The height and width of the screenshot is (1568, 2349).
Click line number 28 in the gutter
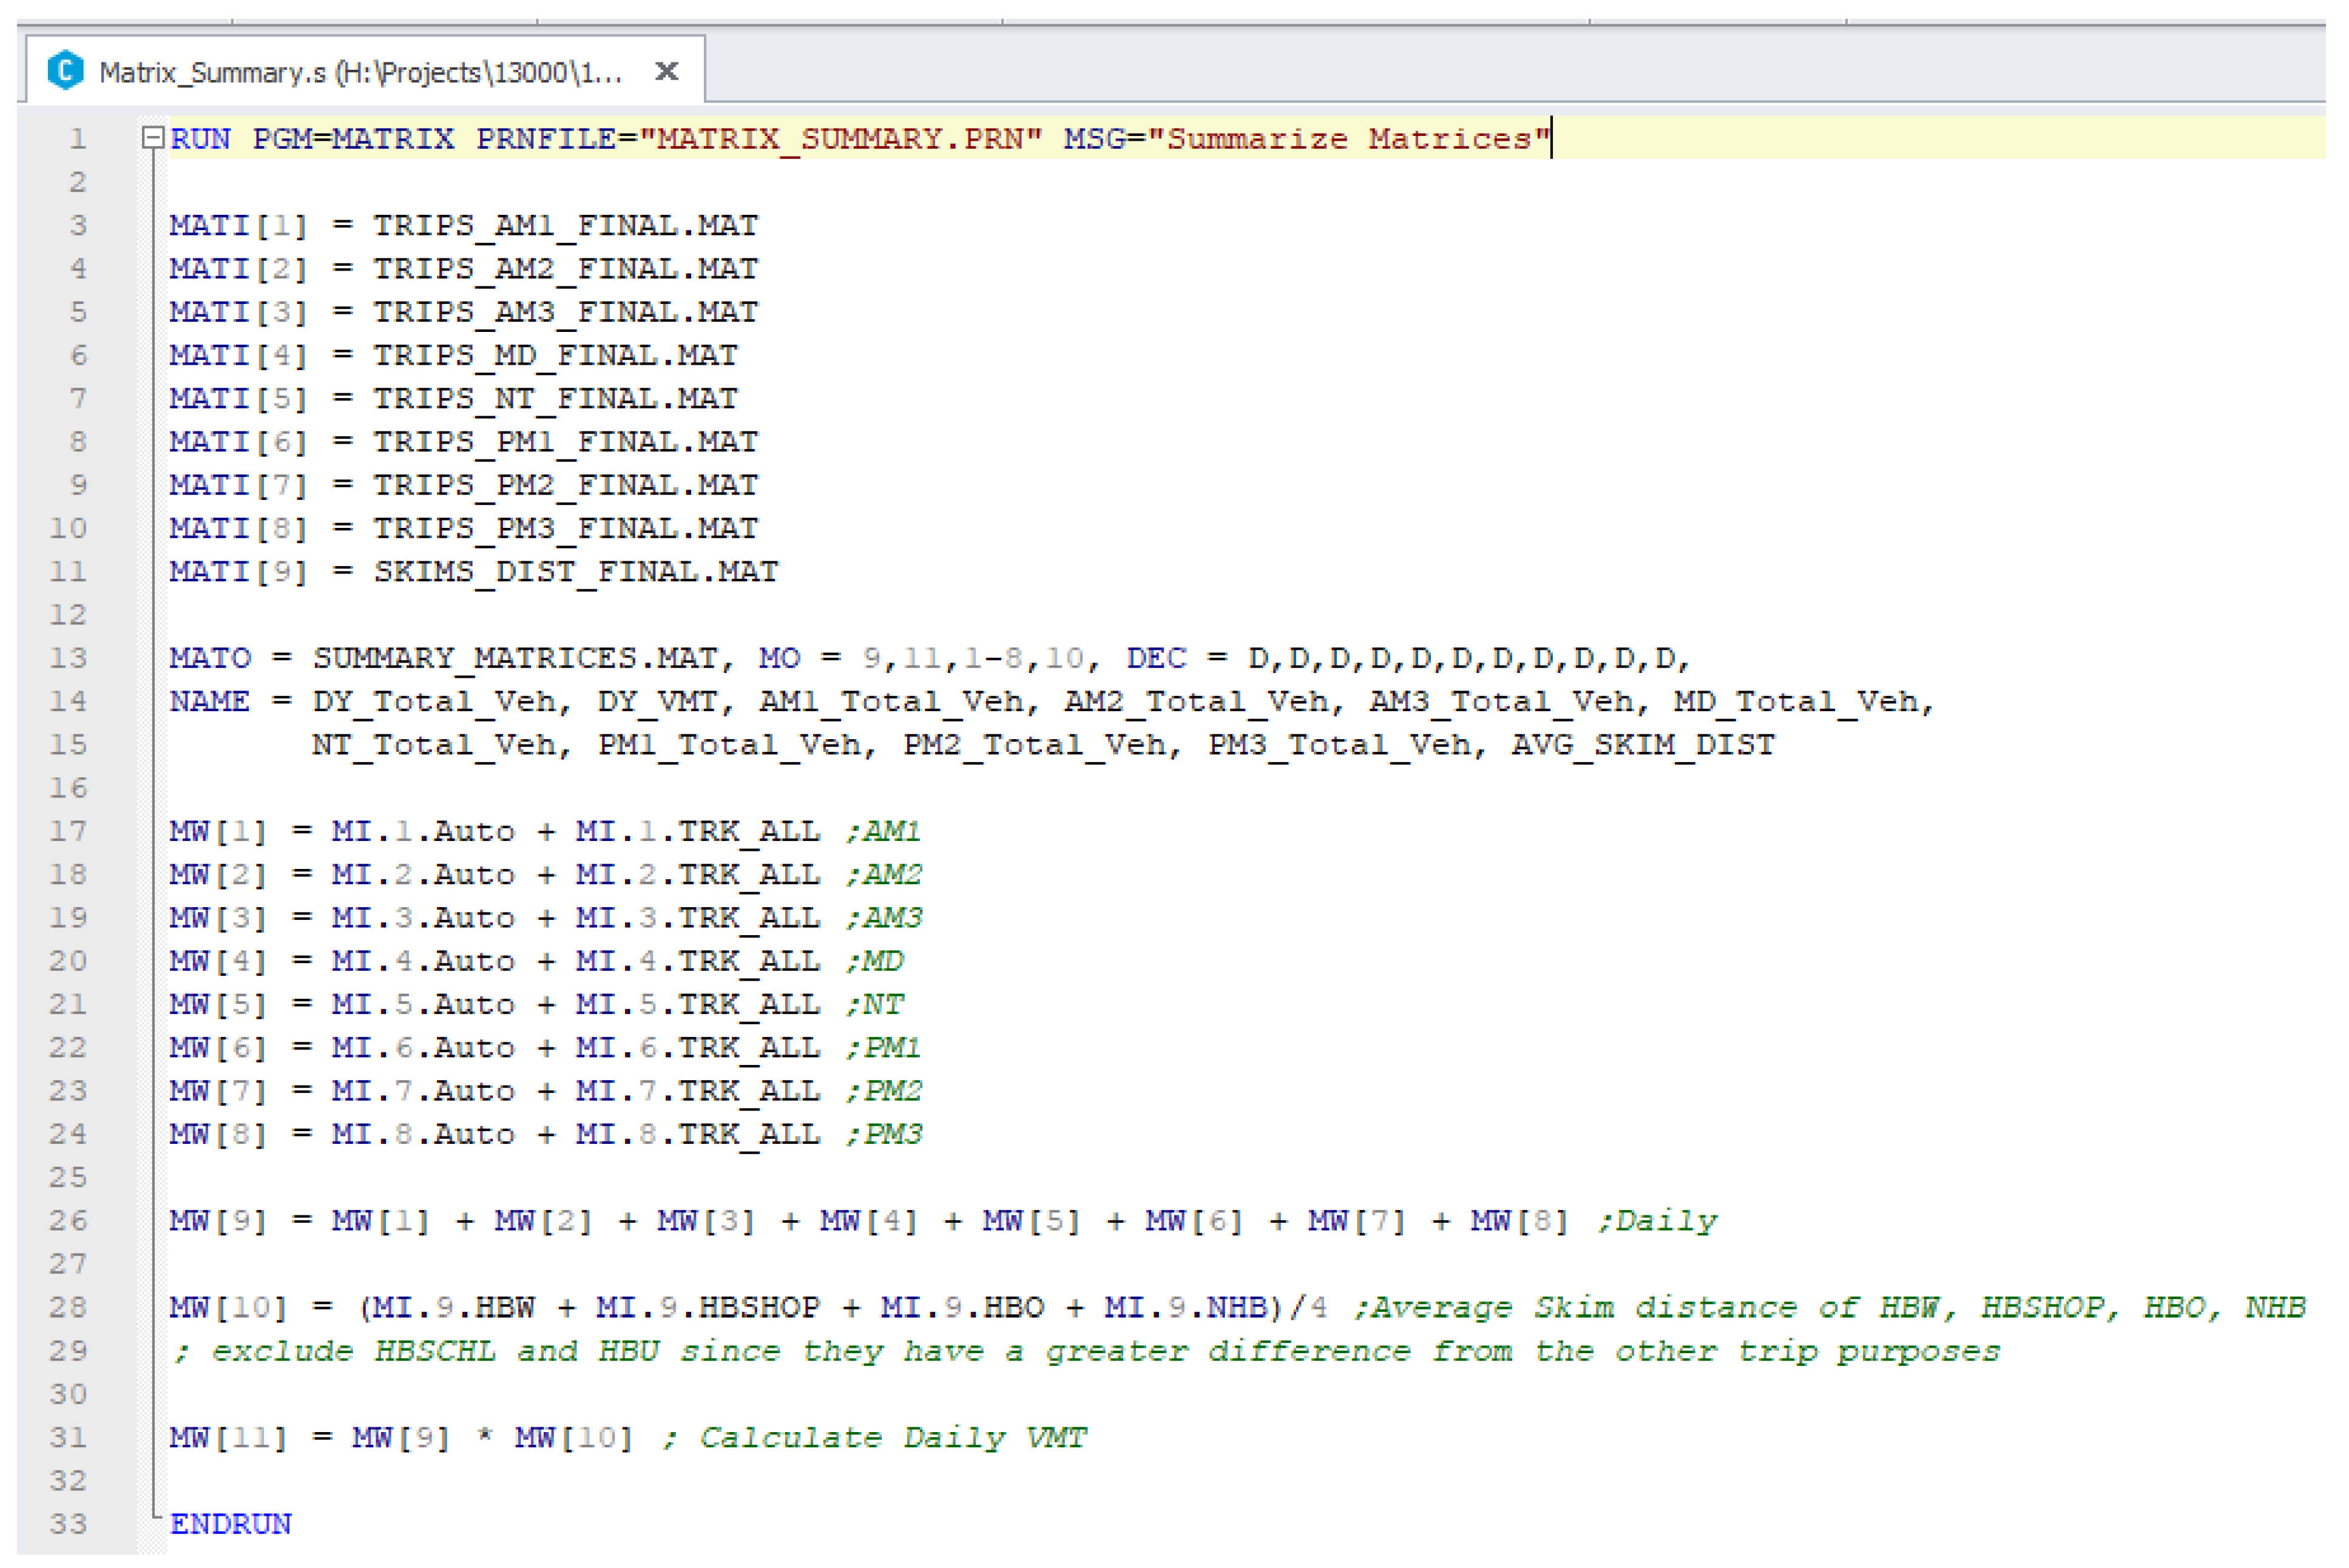coord(68,1308)
